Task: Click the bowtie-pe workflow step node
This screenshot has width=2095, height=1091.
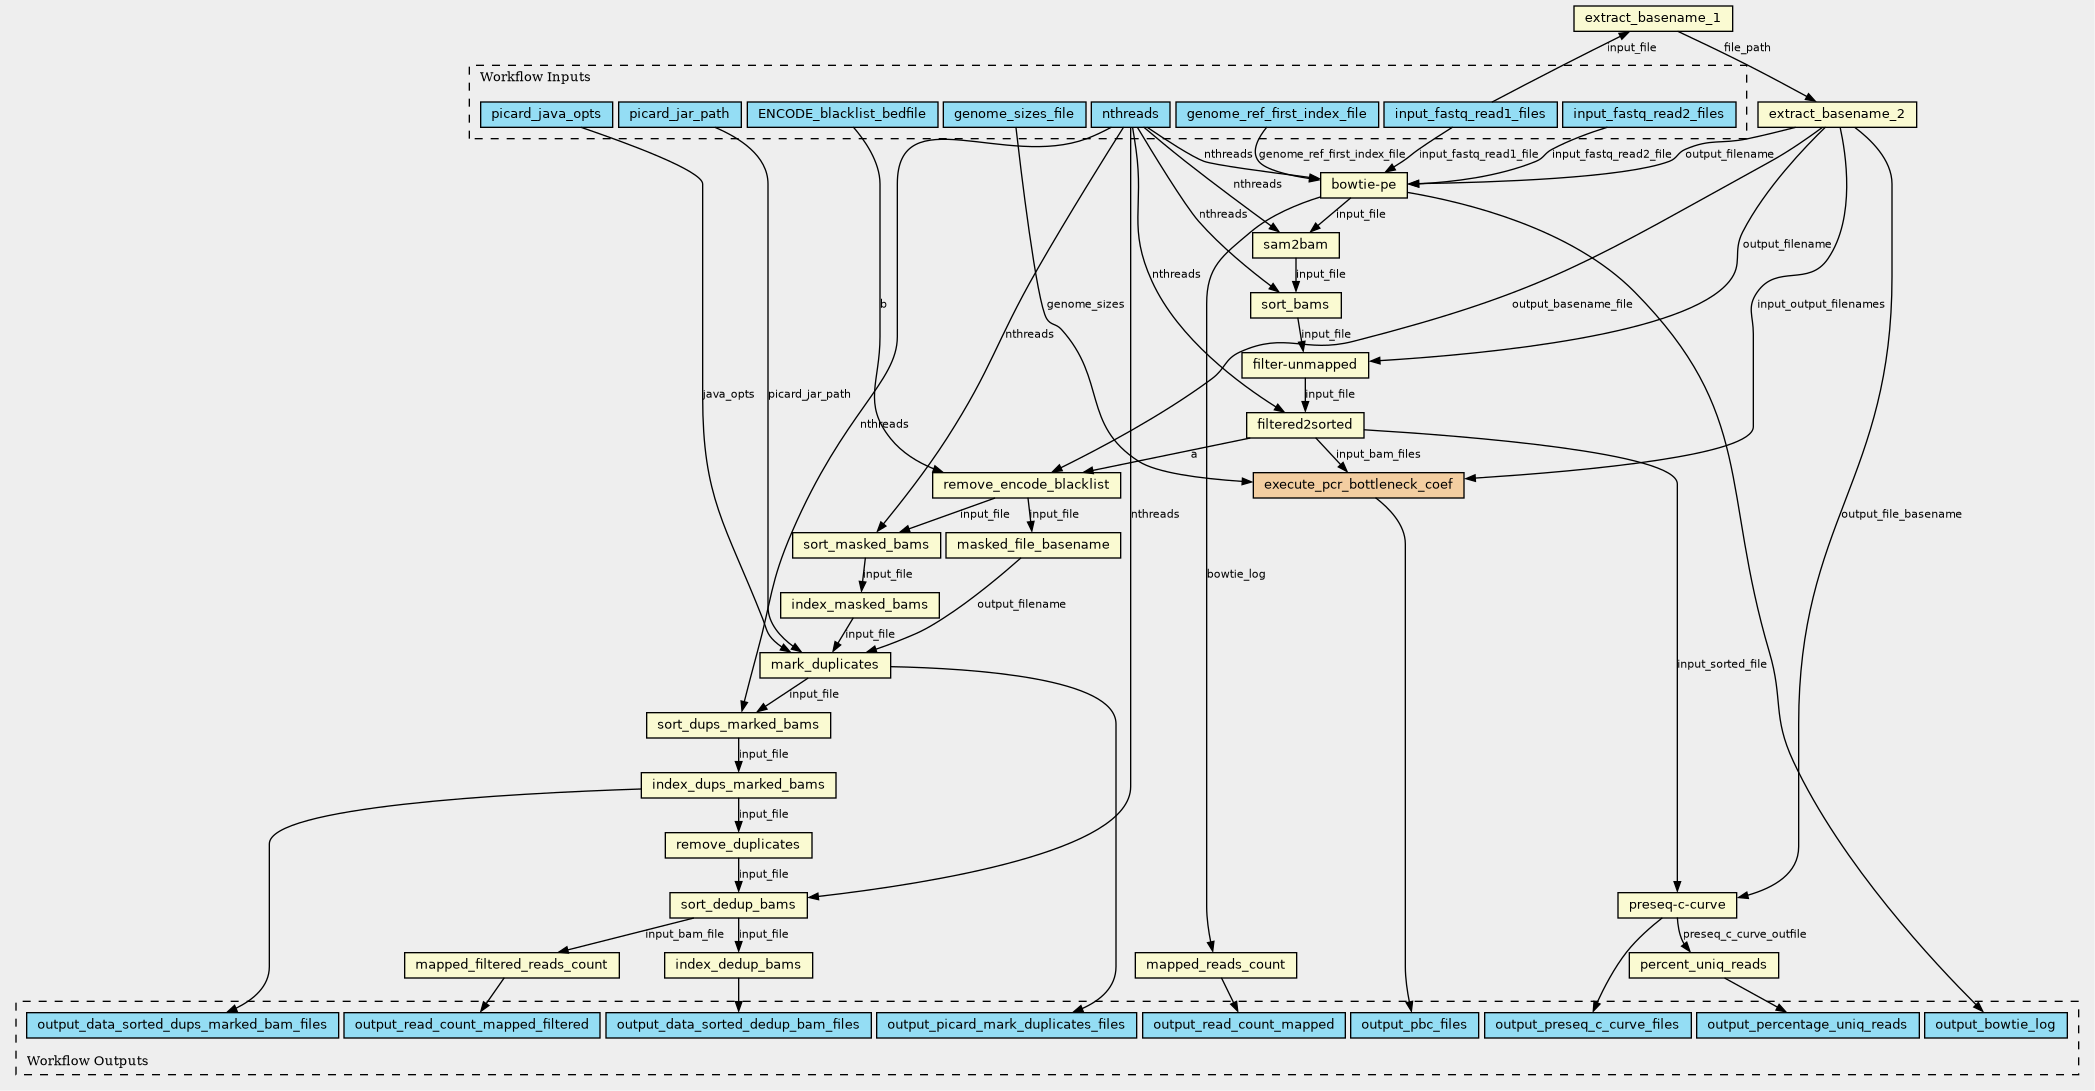Action: coord(1363,185)
